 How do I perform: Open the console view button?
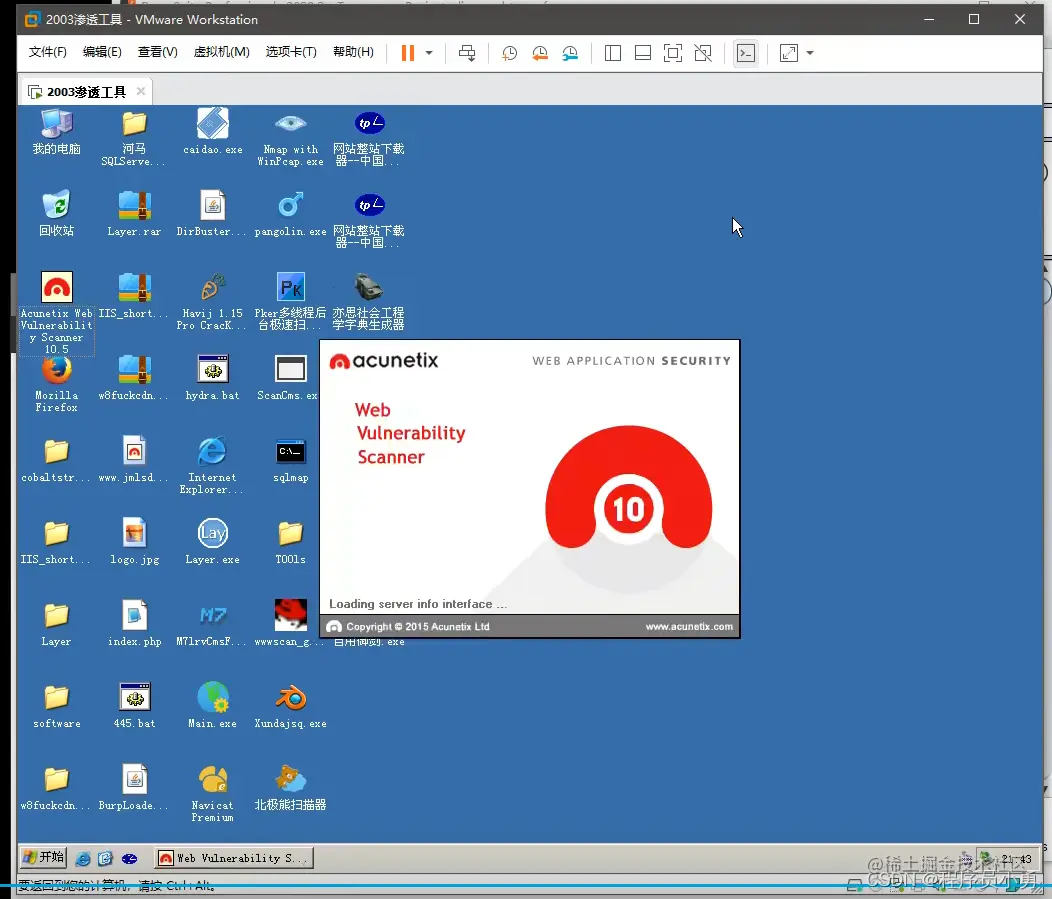pyautogui.click(x=745, y=53)
